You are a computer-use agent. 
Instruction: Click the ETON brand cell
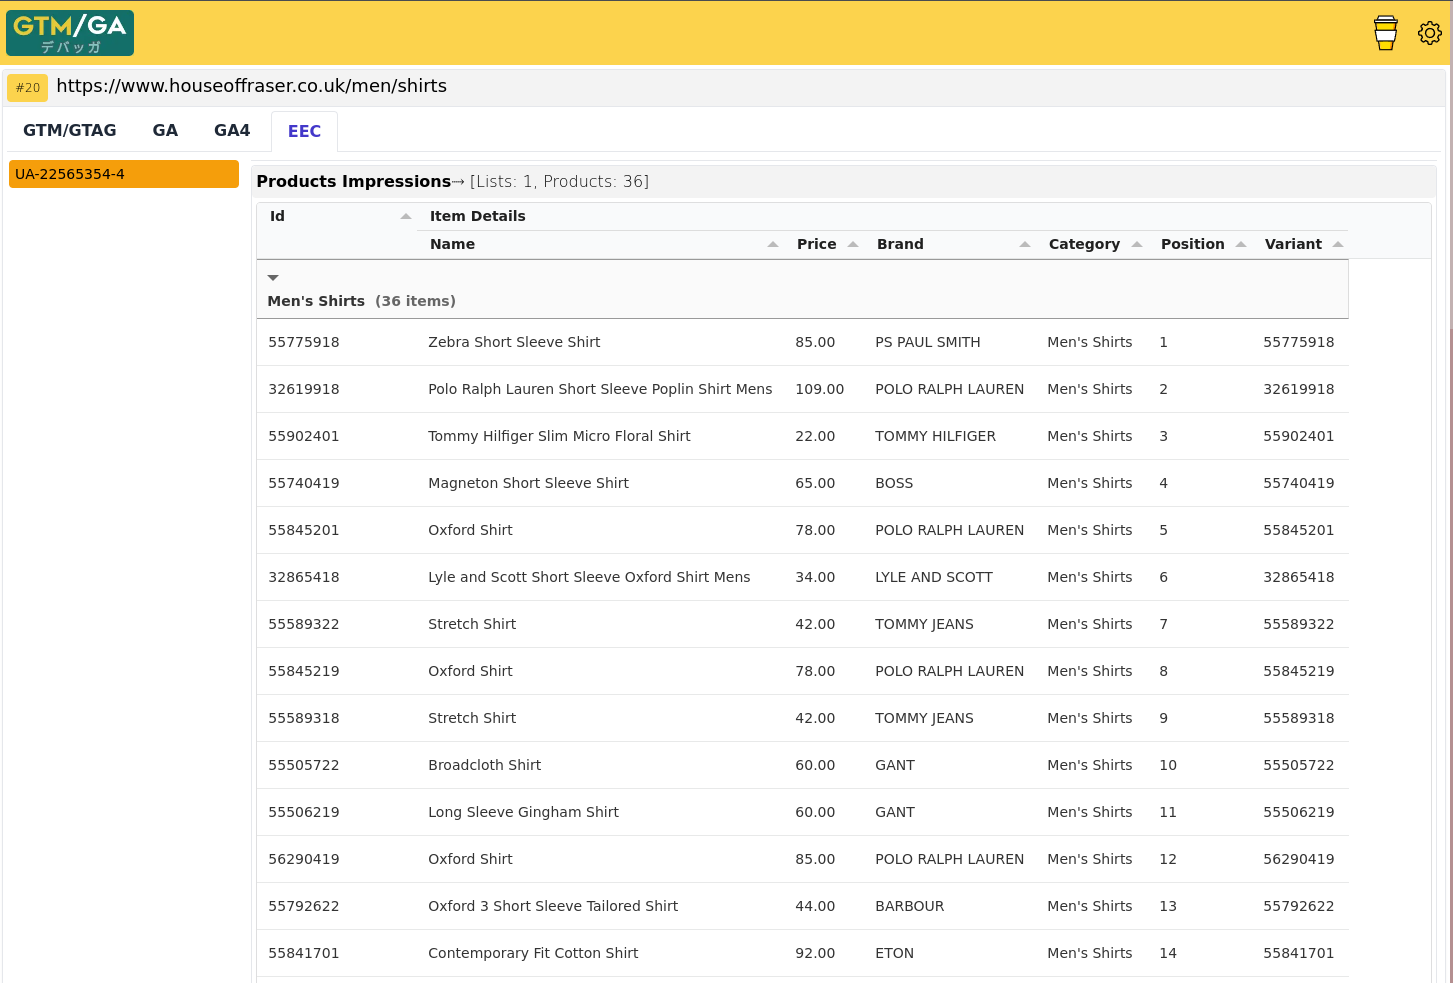pos(894,953)
